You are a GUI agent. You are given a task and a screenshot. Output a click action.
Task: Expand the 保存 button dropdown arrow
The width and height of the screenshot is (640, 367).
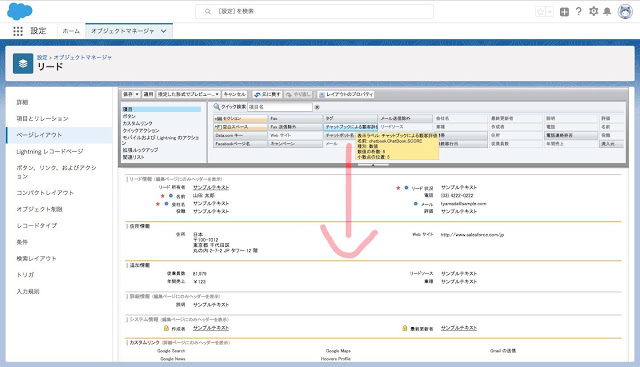click(137, 94)
